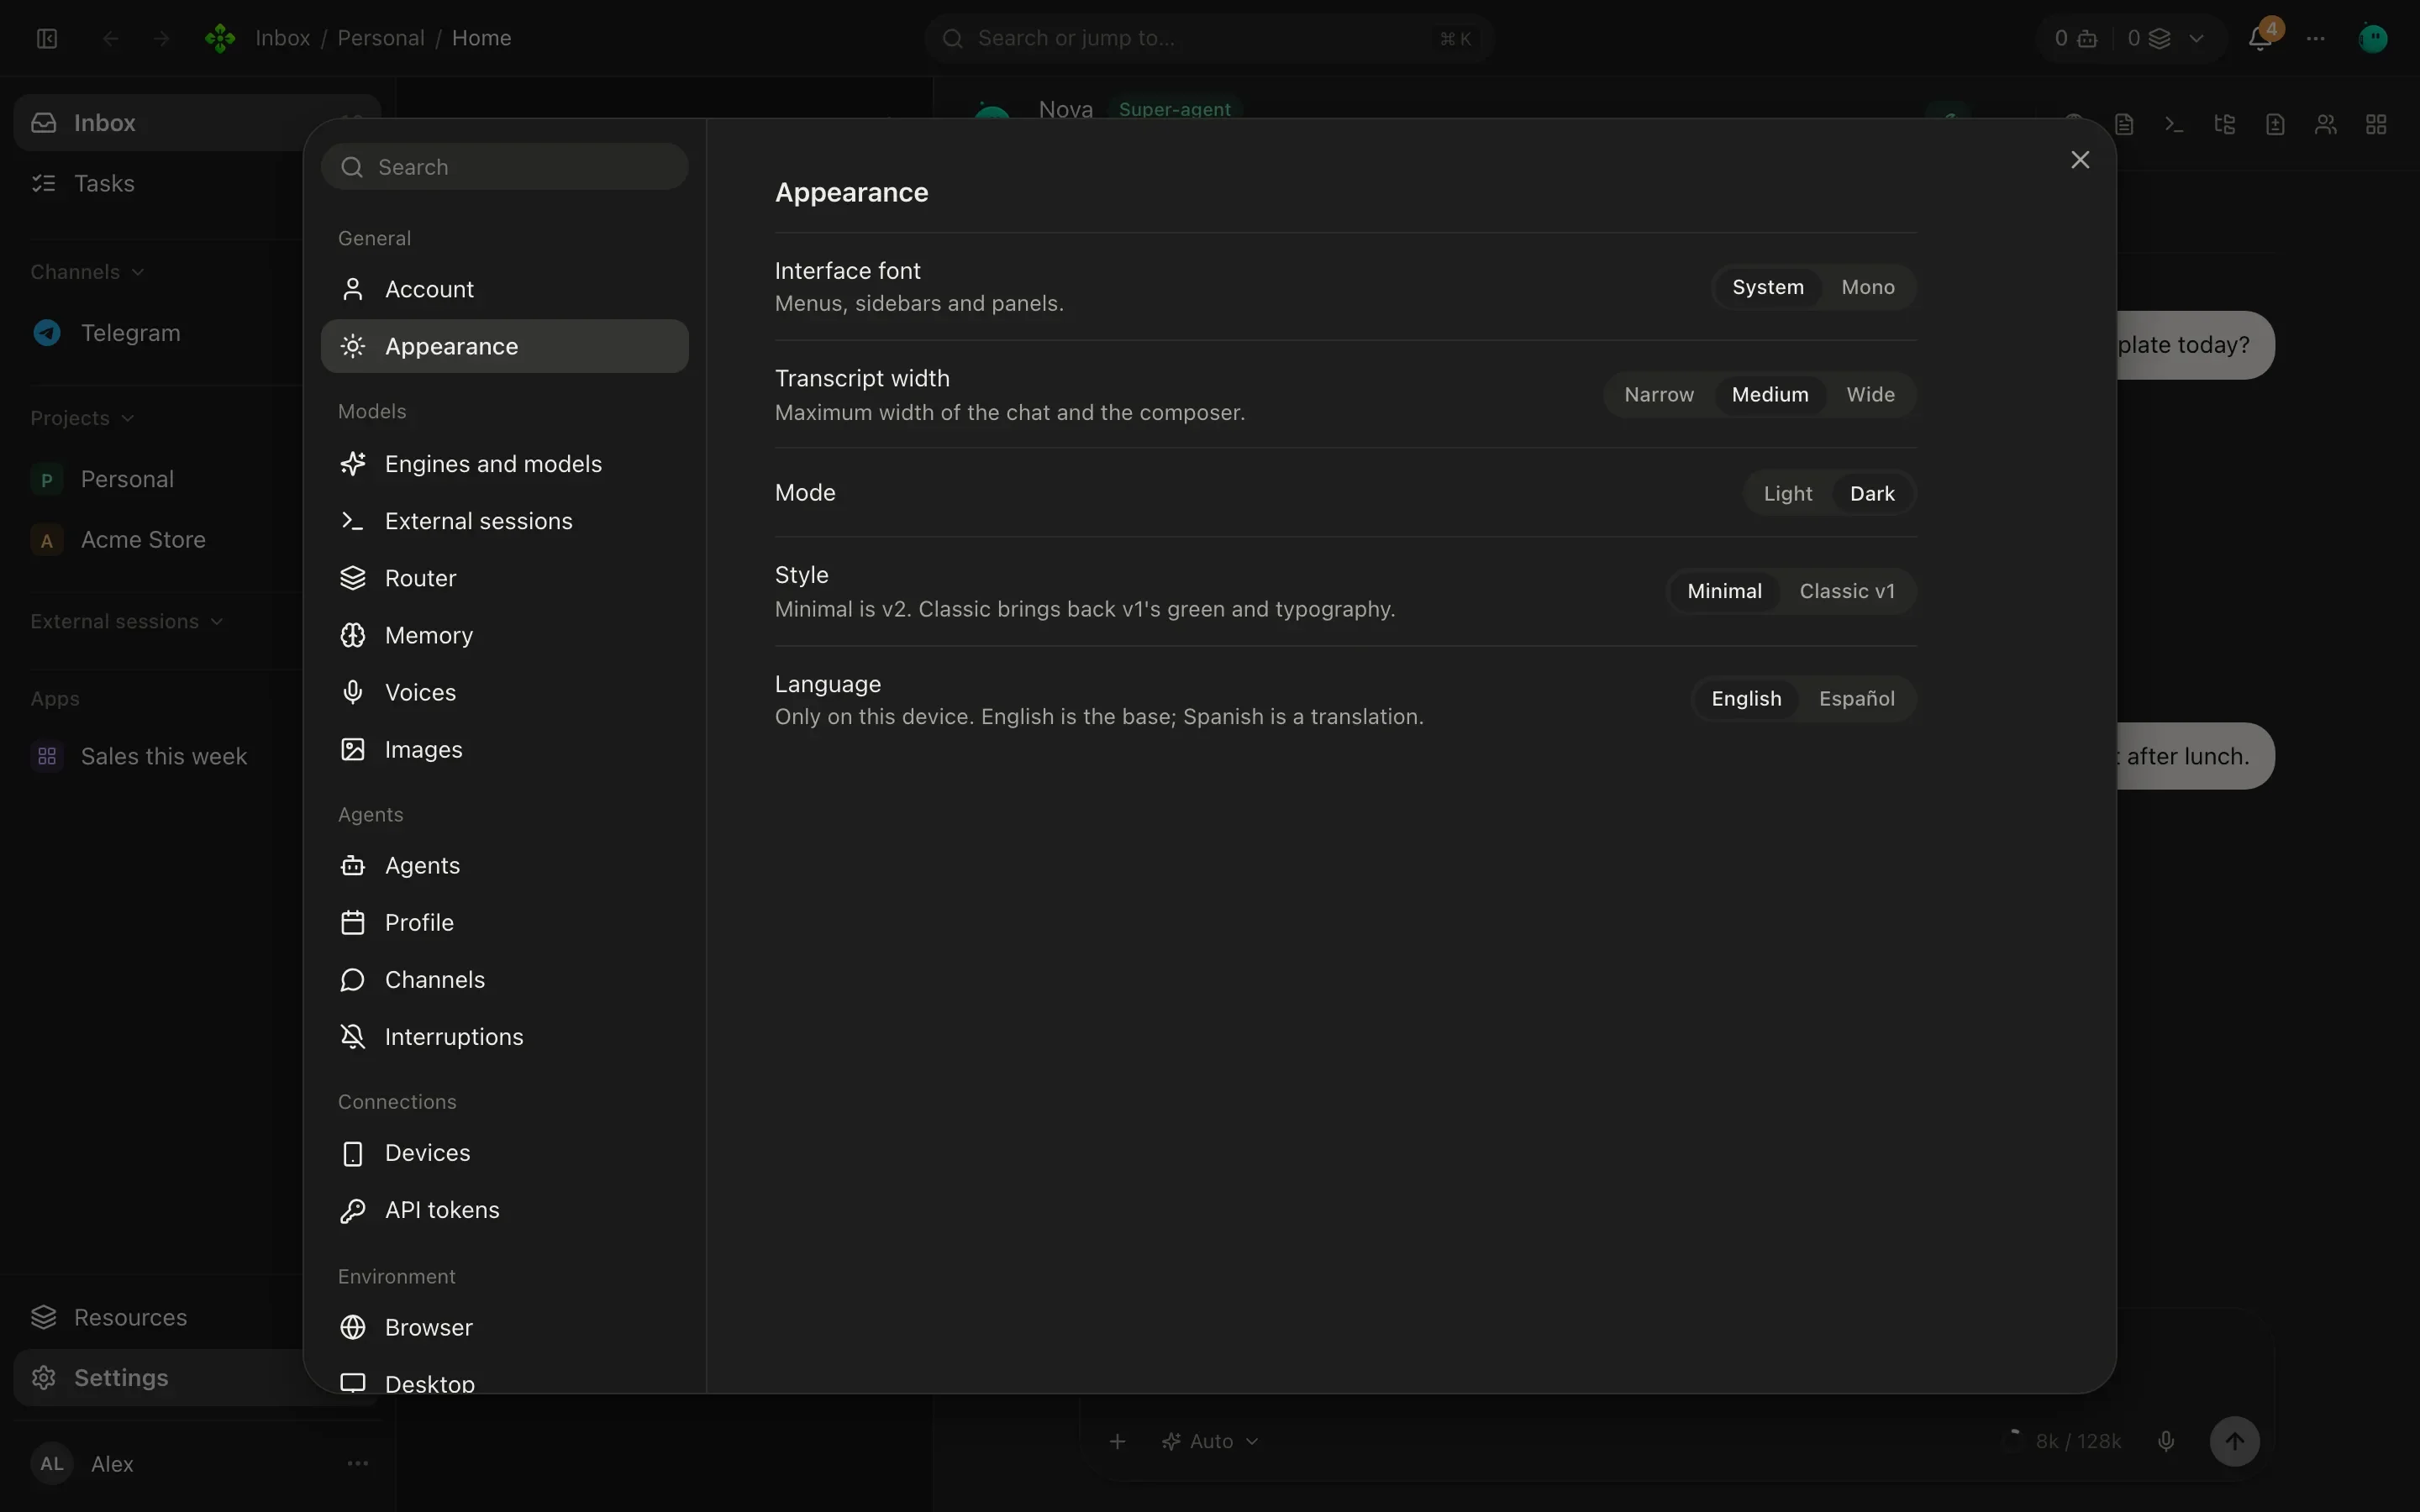Collapse the sidebar External sessions section
This screenshot has width=2420, height=1512.
click(x=126, y=621)
